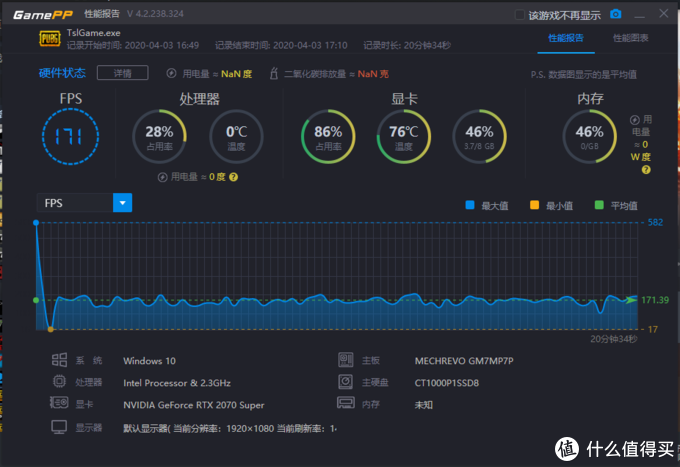Click the 'Windows 10' system text
This screenshot has width=680, height=467.
[150, 361]
